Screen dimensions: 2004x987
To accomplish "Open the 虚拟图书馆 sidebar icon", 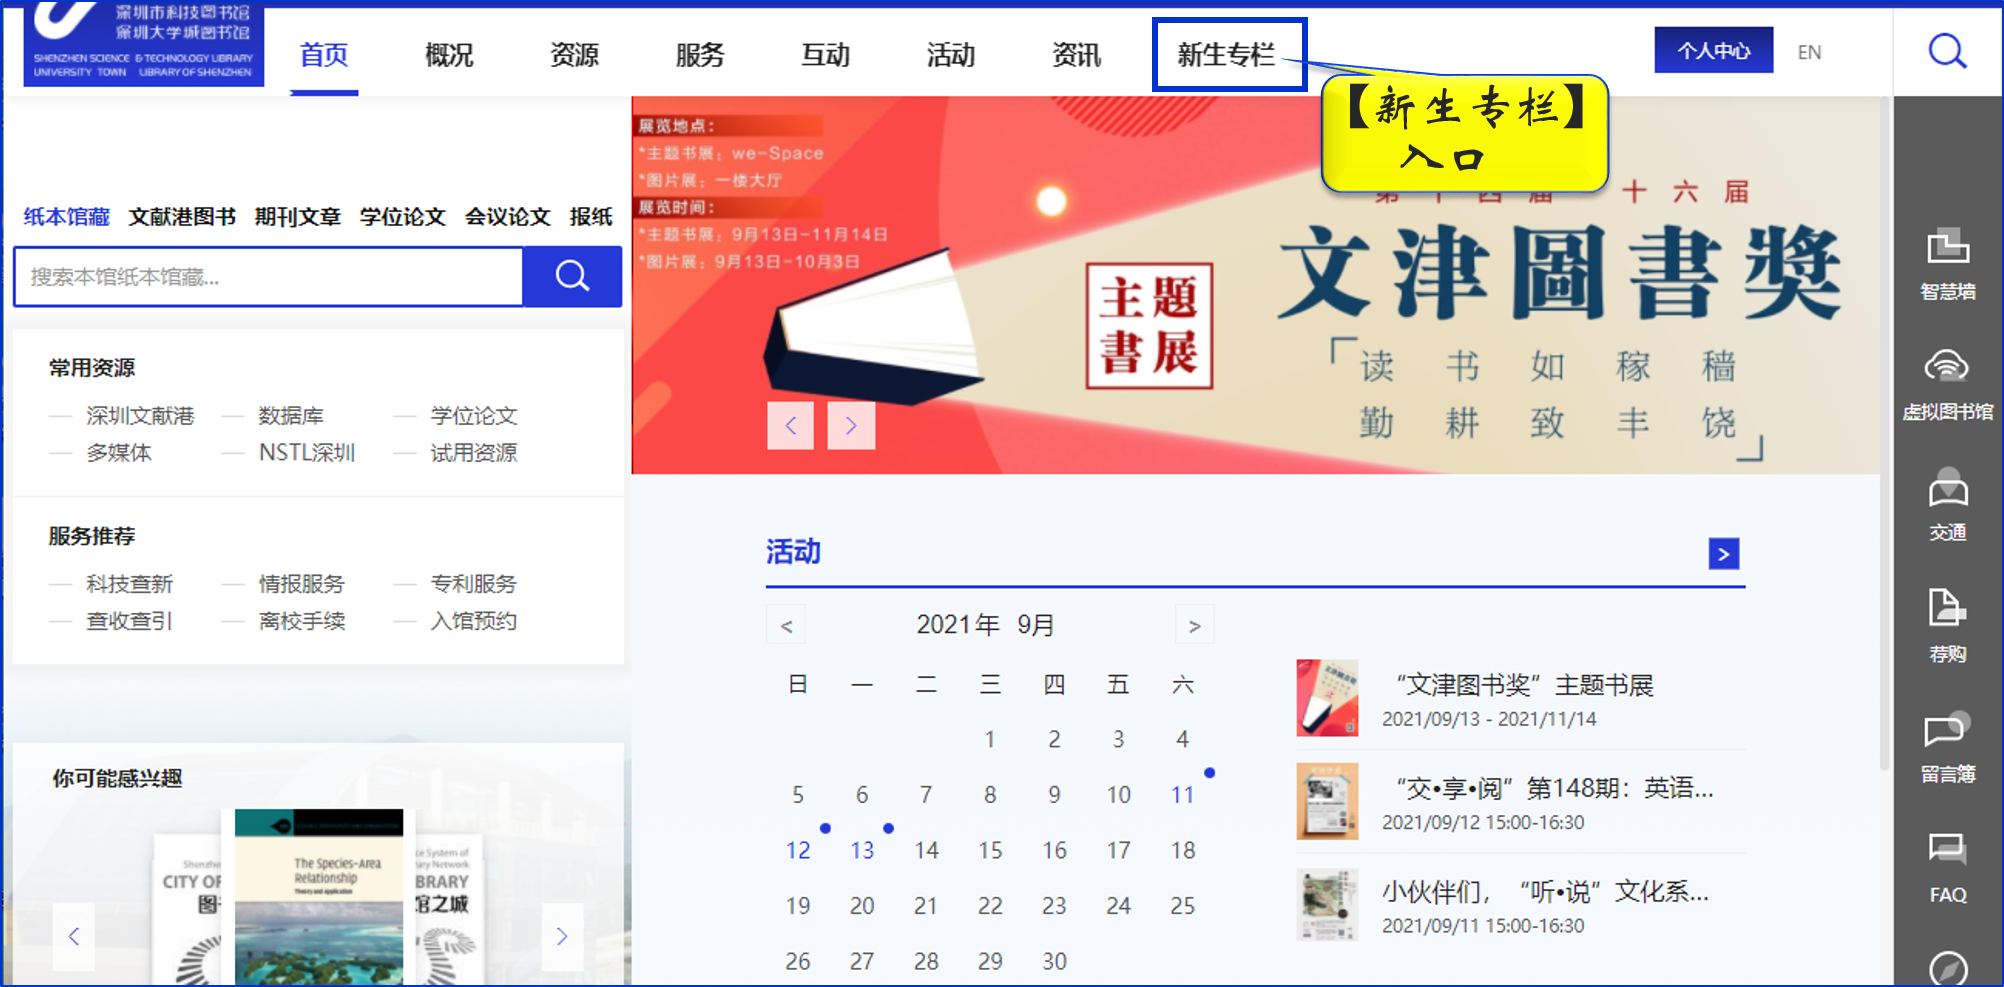I will point(1947,383).
